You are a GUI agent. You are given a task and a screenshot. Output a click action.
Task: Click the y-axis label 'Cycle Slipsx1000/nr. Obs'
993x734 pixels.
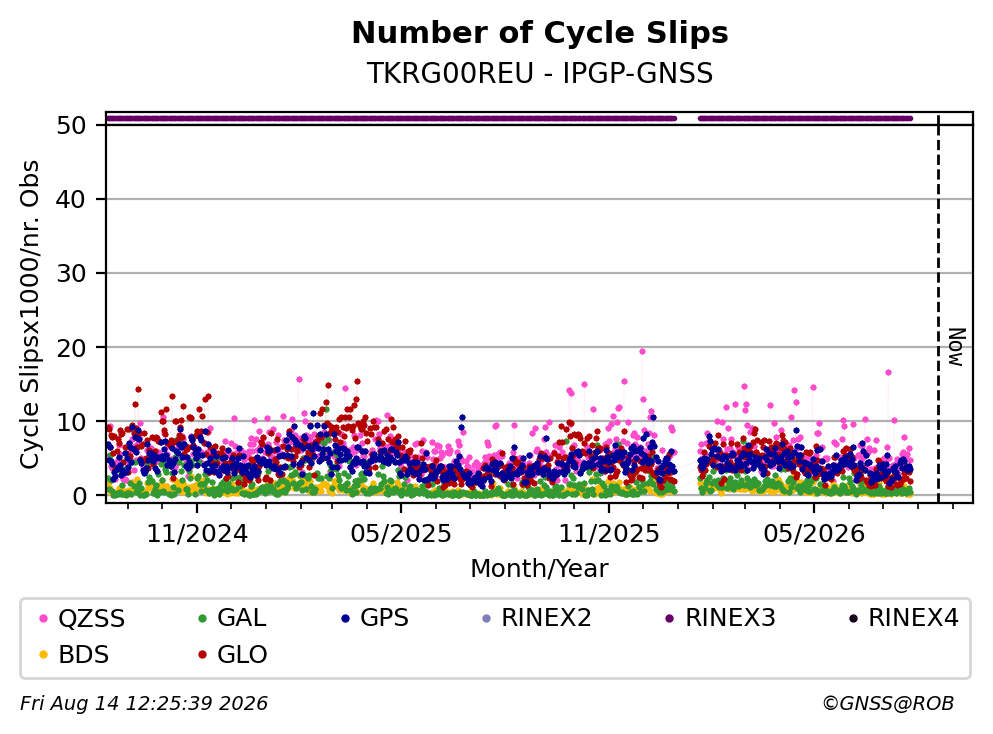click(29, 315)
